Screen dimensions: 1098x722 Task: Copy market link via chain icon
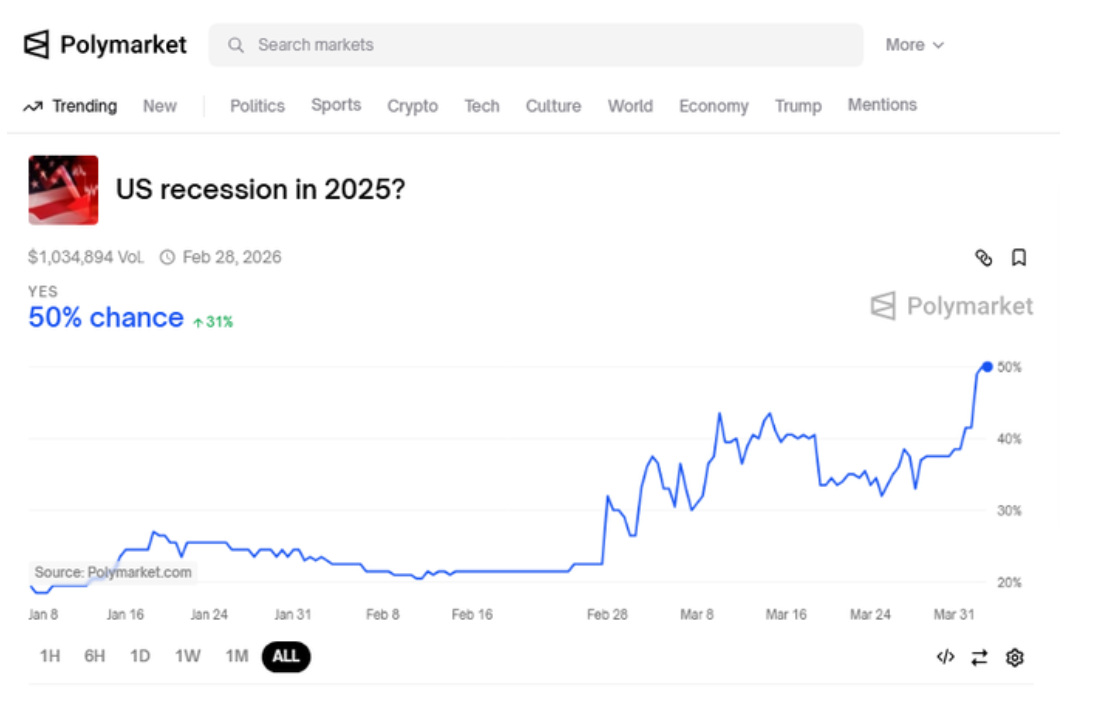(x=984, y=258)
